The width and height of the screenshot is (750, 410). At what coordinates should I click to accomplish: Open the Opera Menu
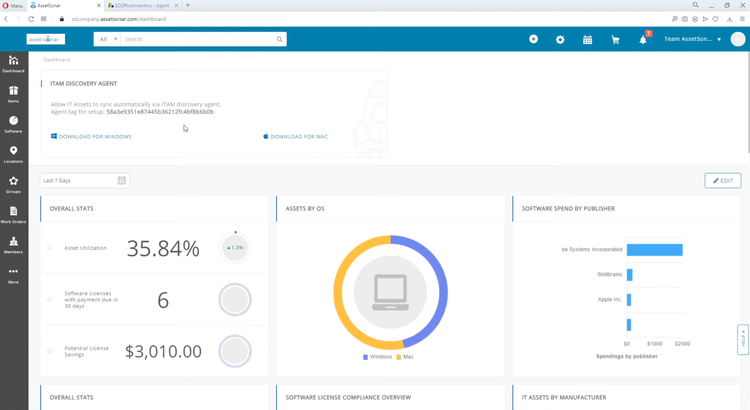(13, 5)
